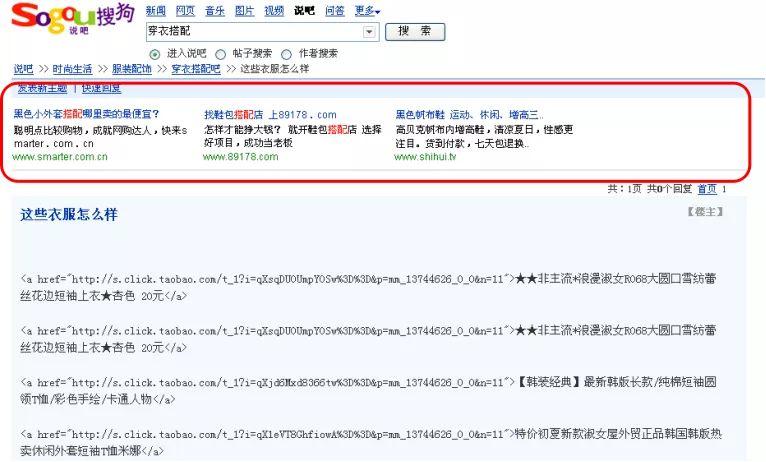Go to 时尚生活 breadcrumb link

tap(72, 69)
